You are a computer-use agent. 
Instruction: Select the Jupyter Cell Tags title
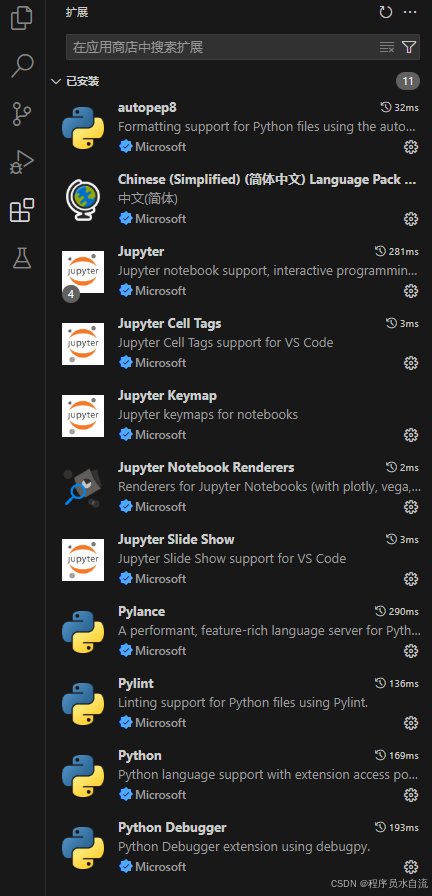point(169,323)
